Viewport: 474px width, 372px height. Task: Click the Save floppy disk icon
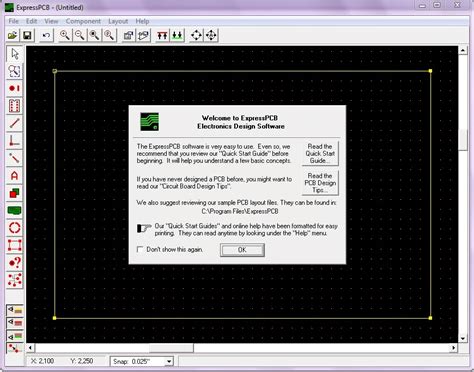[x=27, y=35]
